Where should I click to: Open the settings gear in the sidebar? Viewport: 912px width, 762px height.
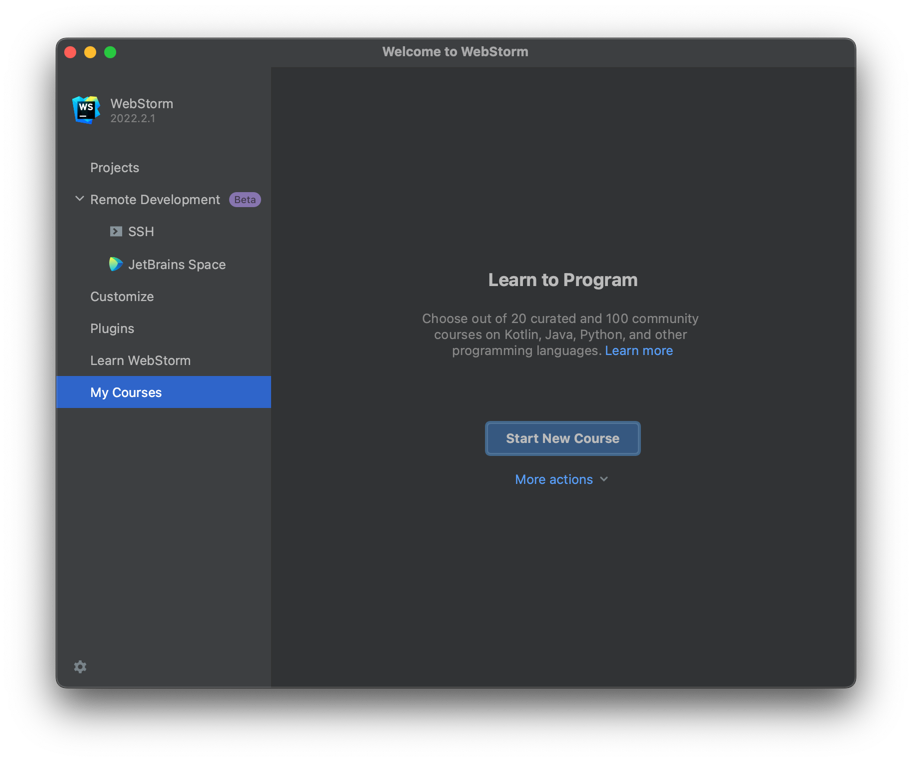[x=80, y=667]
